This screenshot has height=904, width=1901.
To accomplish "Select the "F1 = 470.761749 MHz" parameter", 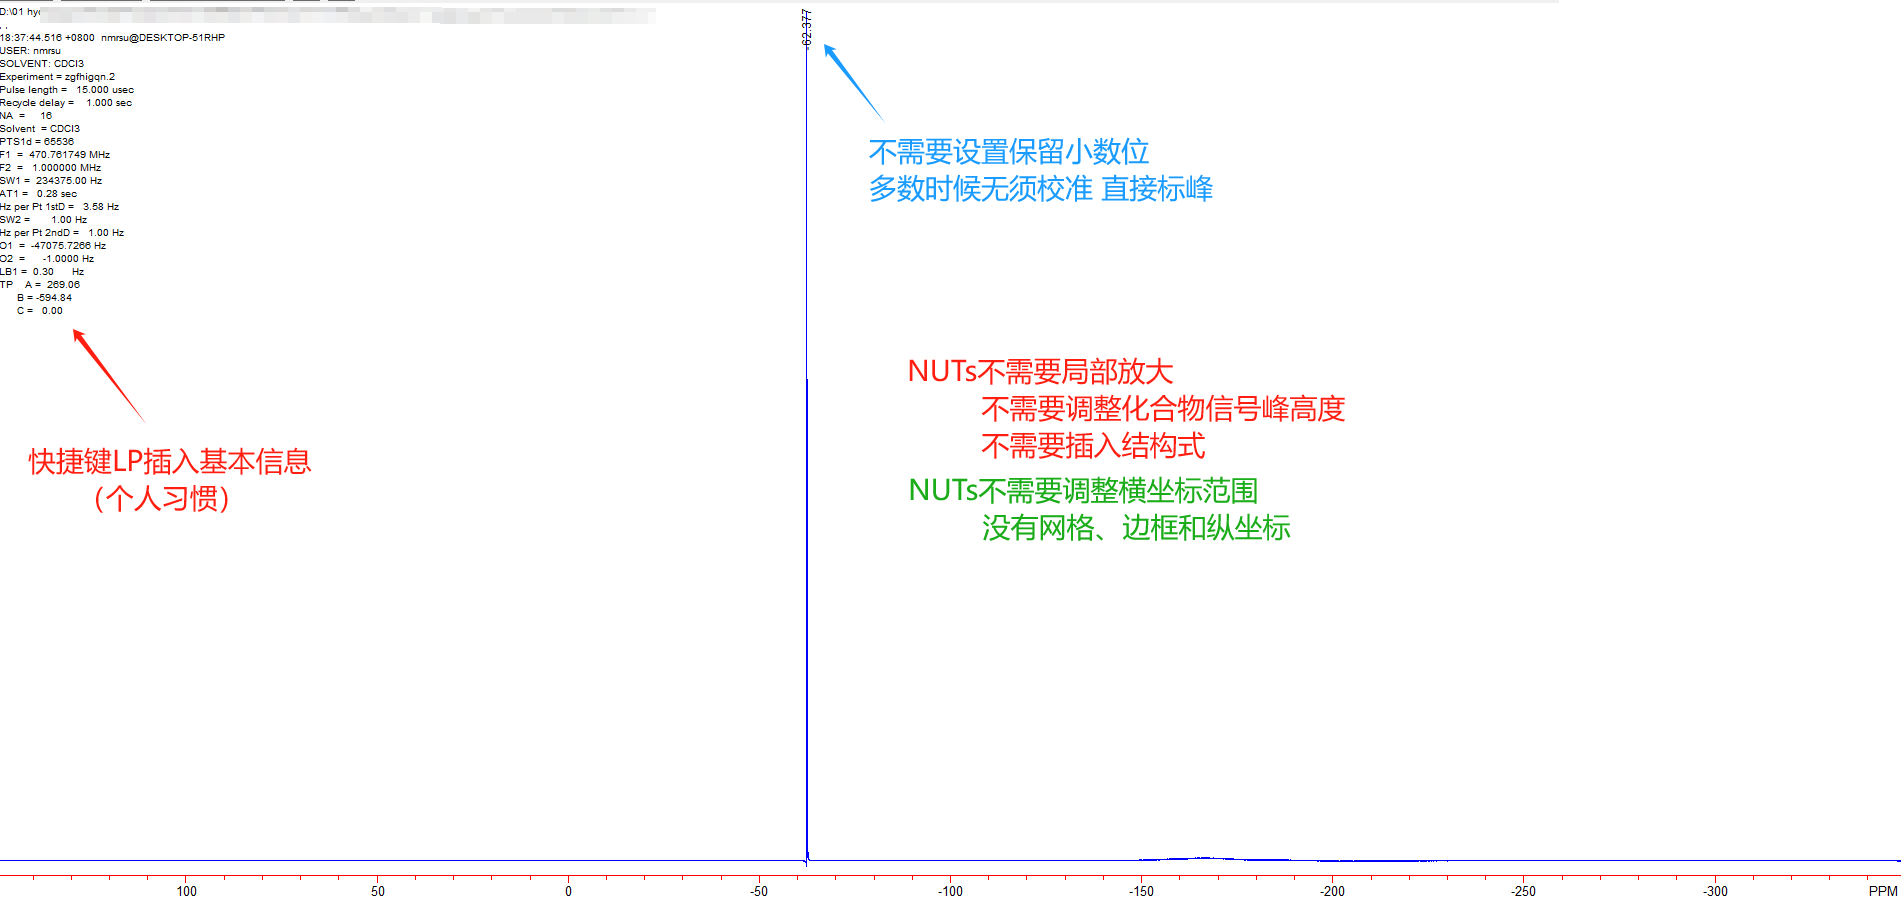I will click(x=52, y=154).
